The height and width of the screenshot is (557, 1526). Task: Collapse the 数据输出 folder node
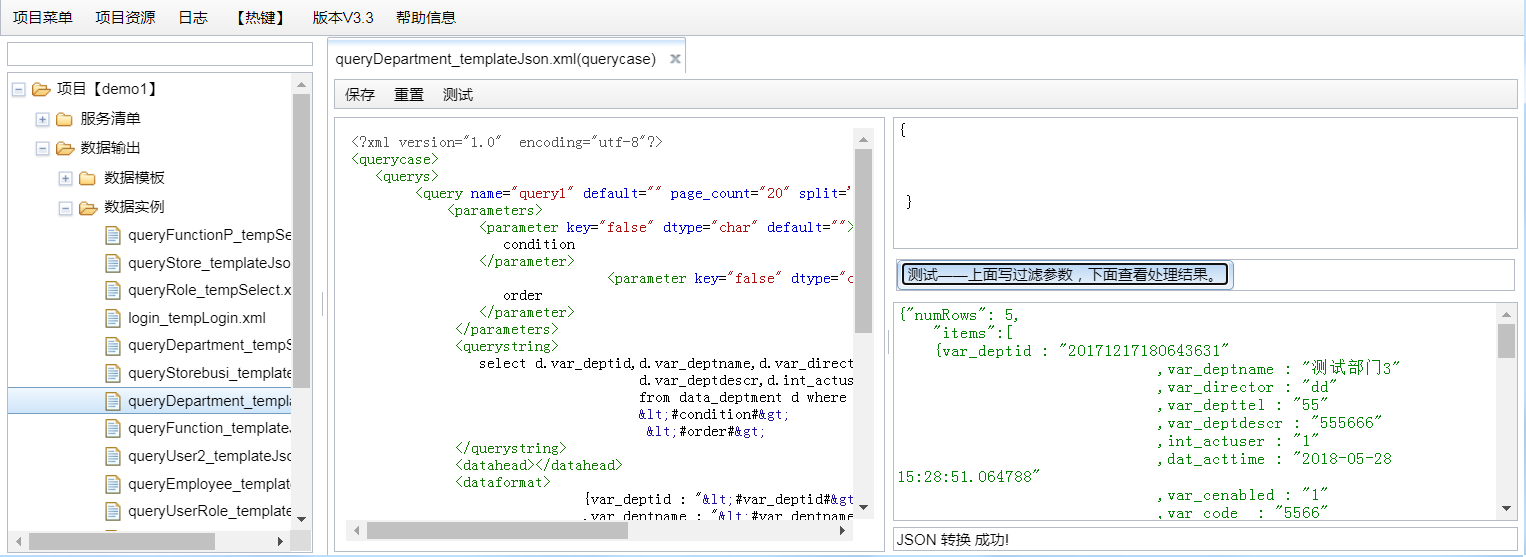42,148
